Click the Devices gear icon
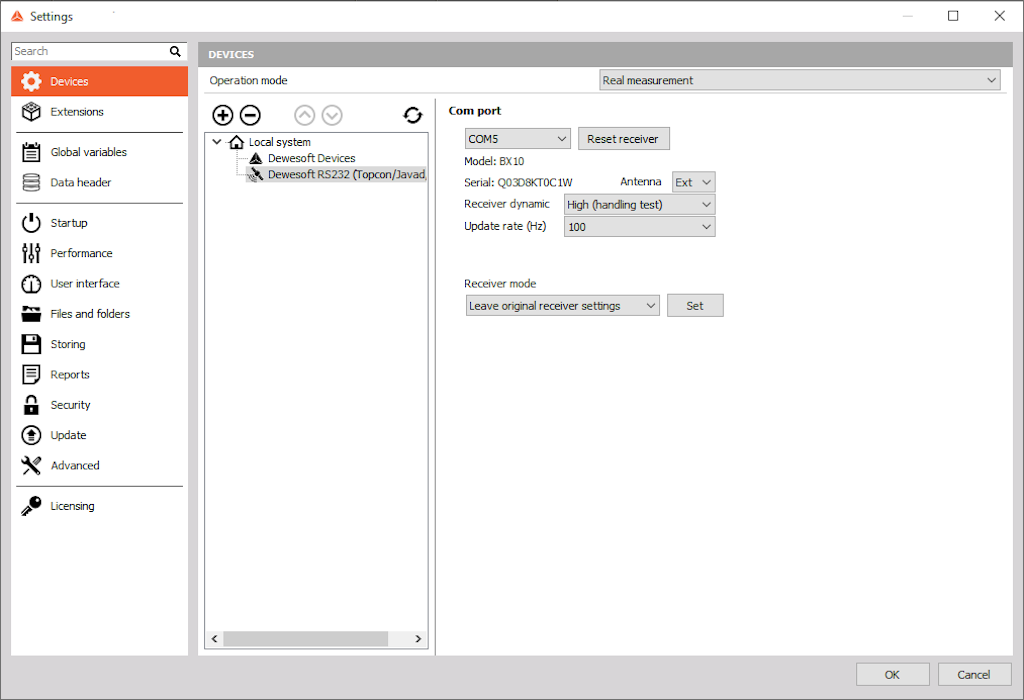The image size is (1024, 700). [31, 81]
